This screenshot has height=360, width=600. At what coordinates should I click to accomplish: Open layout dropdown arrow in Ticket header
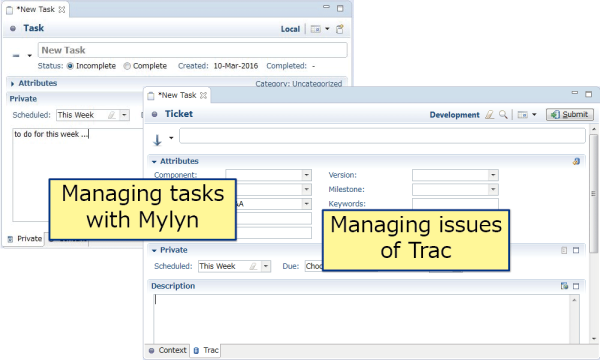tap(534, 114)
